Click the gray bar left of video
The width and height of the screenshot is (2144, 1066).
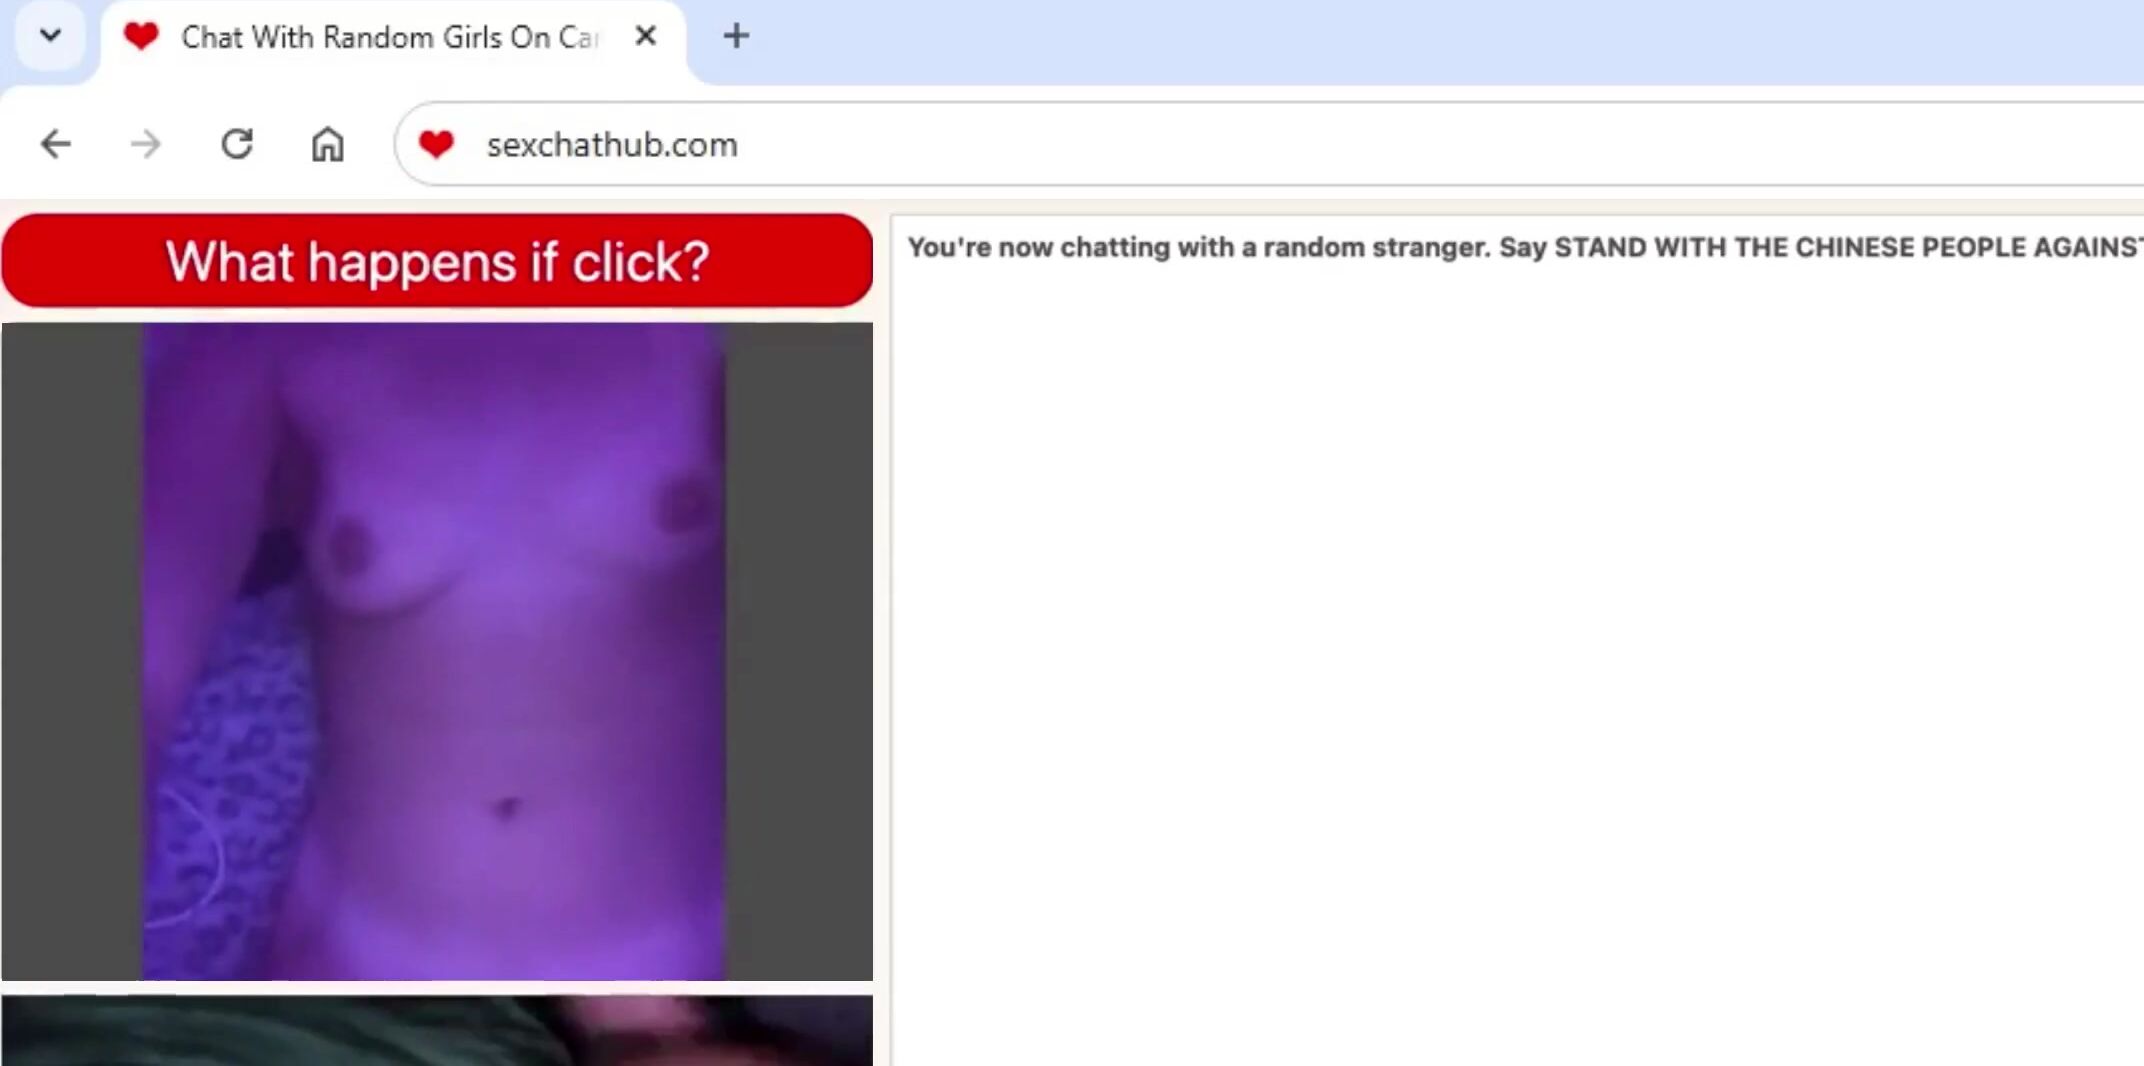click(70, 650)
